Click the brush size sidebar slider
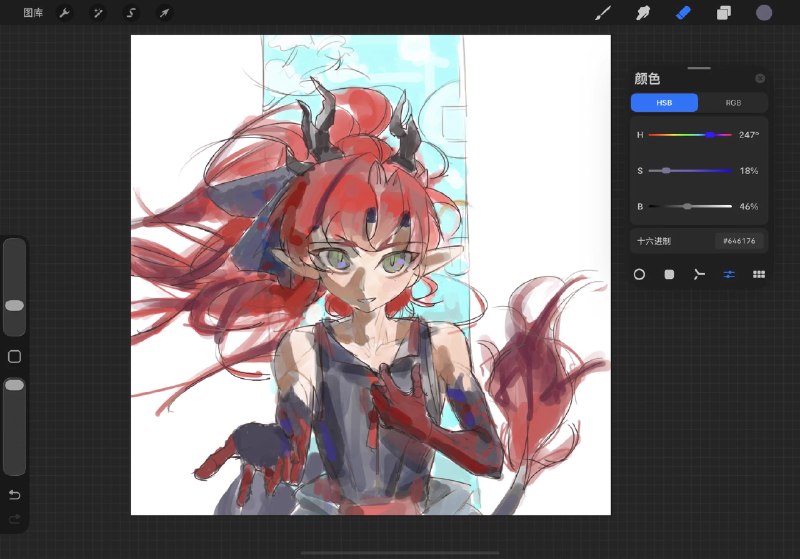The image size is (800, 559). (14, 287)
